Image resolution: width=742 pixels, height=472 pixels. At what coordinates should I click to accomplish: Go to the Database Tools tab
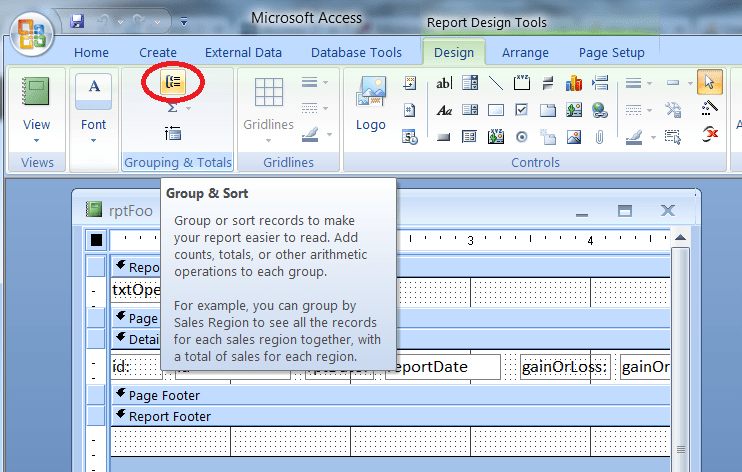click(356, 53)
